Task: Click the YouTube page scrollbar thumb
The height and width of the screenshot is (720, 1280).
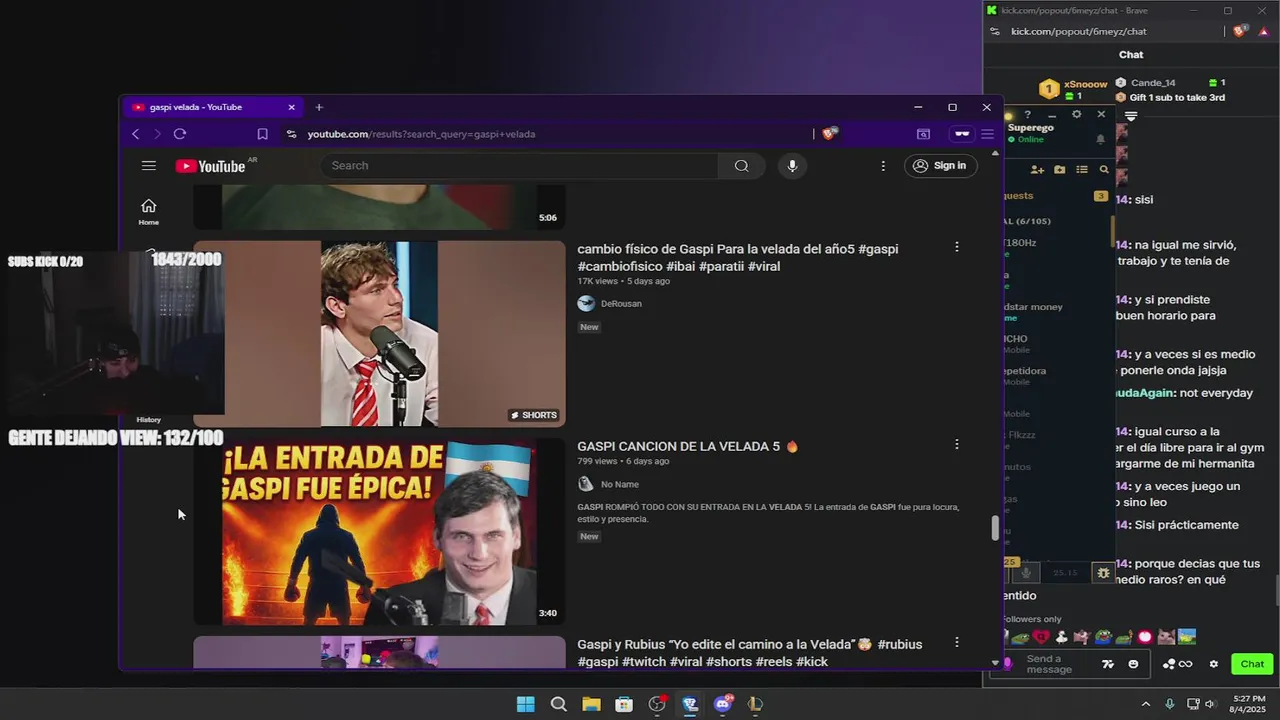Action: (x=994, y=528)
